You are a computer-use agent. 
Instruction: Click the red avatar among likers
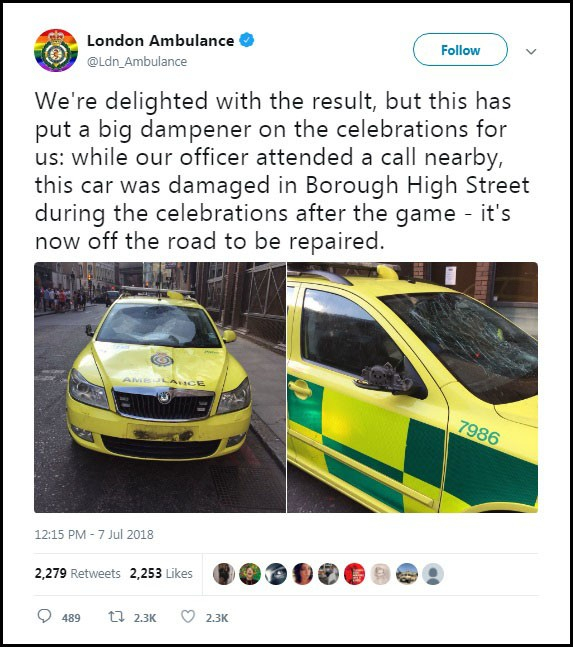pyautogui.click(x=354, y=574)
